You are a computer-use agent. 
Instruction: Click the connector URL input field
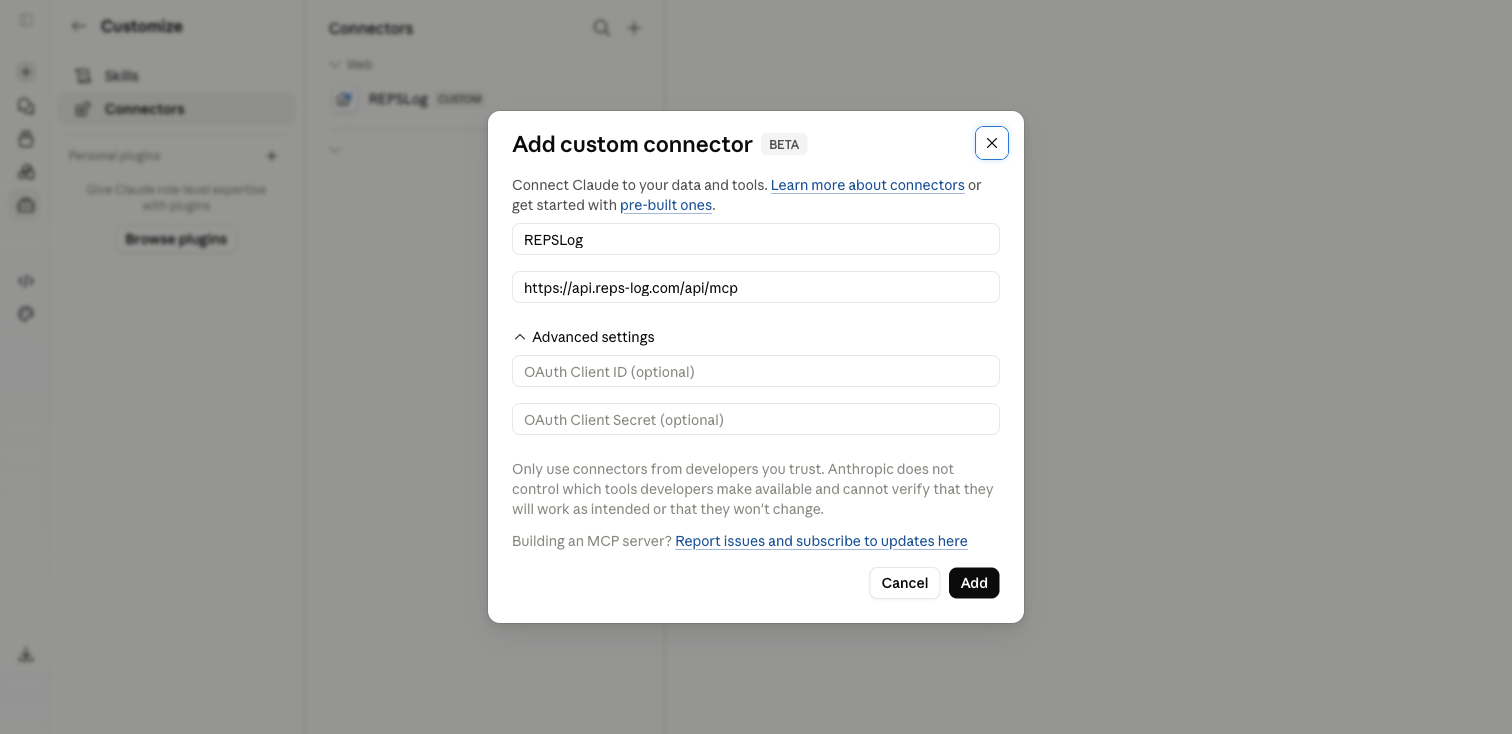click(x=755, y=287)
